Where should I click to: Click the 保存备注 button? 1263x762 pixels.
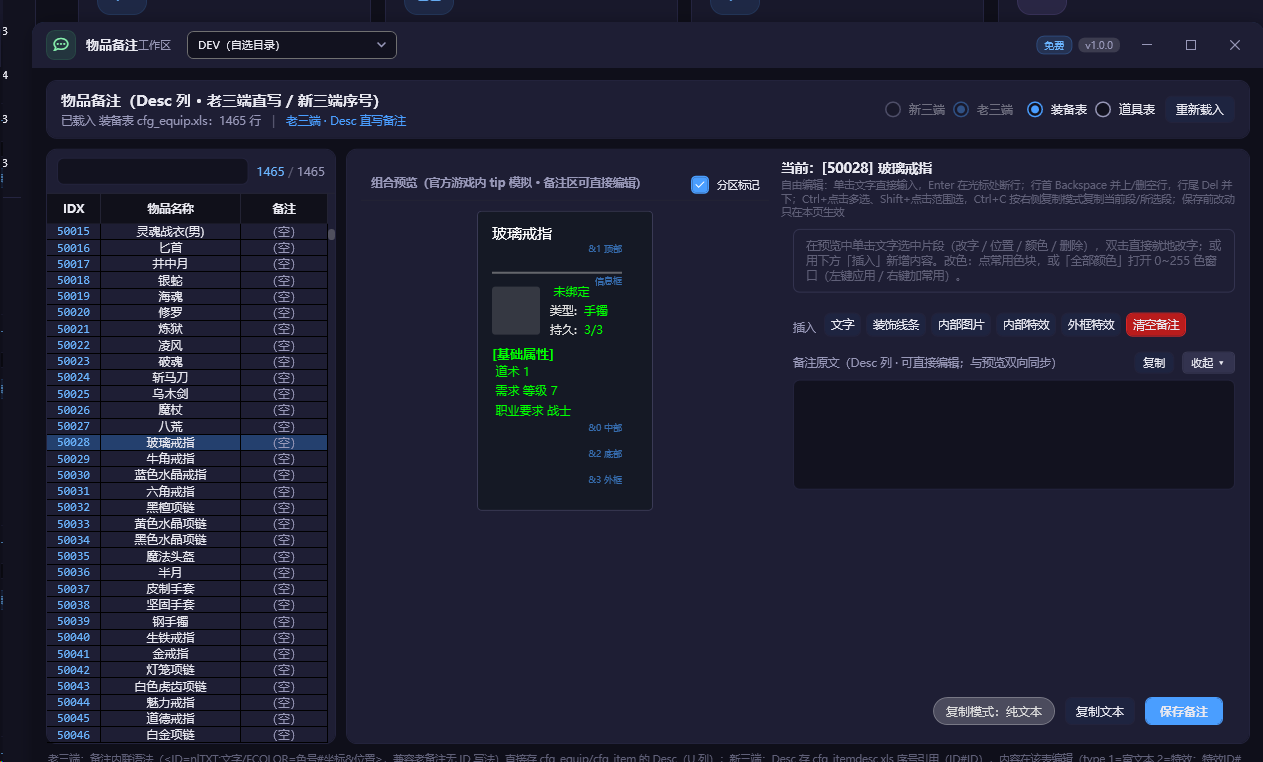[x=1184, y=711]
